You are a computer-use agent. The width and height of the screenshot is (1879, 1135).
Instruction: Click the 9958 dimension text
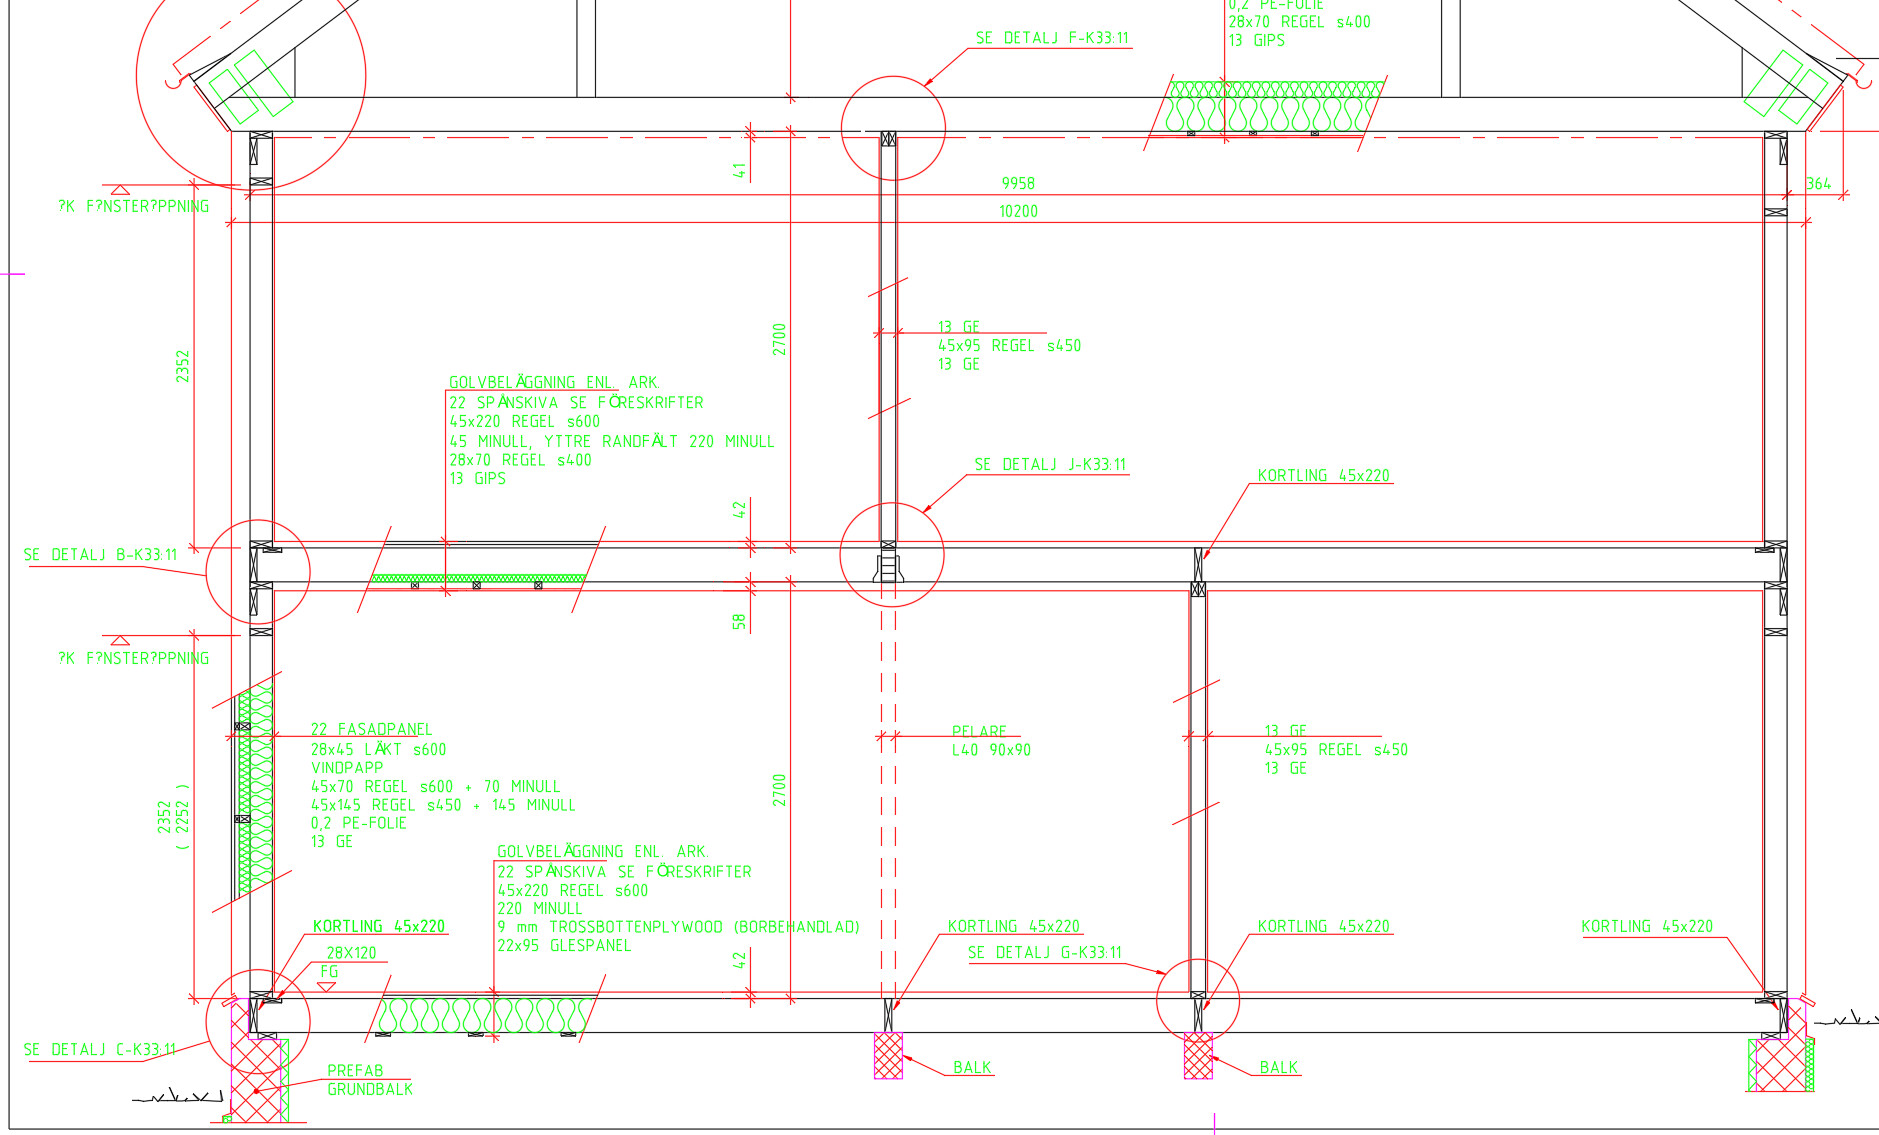point(1018,184)
